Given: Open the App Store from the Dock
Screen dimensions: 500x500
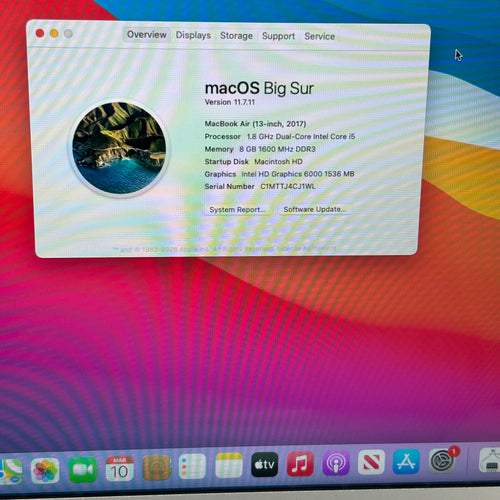Looking at the screenshot, I should (406, 462).
